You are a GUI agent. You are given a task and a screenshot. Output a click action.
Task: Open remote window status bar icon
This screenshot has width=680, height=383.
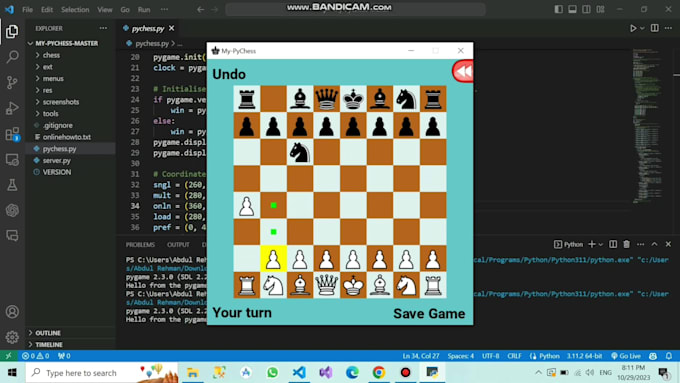(x=8, y=356)
